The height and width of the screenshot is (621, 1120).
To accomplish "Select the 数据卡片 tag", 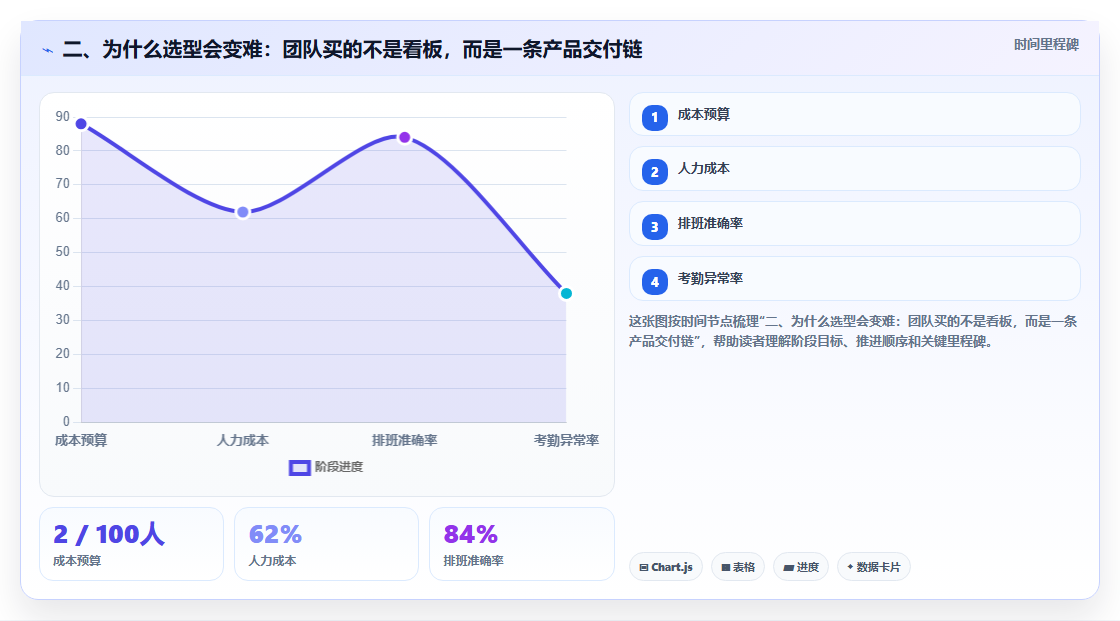I will [x=874, y=567].
